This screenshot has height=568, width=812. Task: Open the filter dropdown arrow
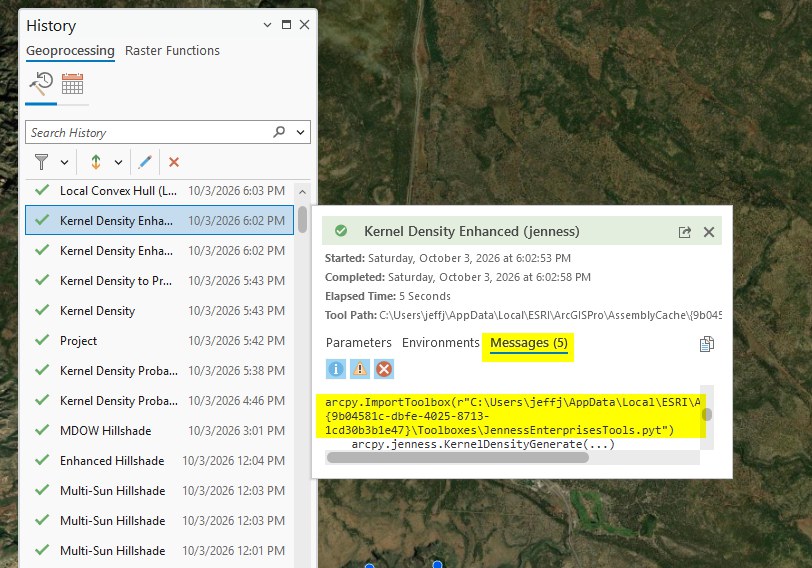[64, 163]
